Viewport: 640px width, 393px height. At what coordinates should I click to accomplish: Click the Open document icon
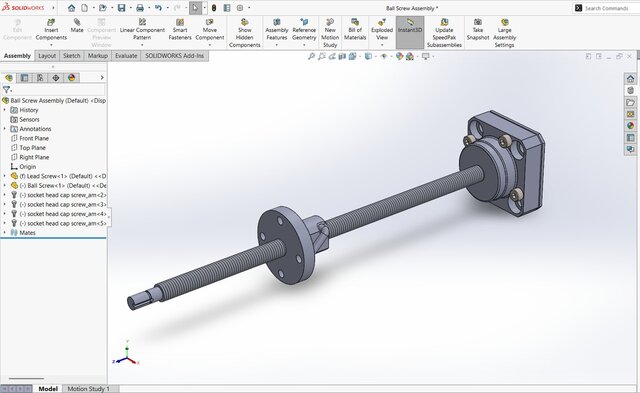tap(103, 8)
